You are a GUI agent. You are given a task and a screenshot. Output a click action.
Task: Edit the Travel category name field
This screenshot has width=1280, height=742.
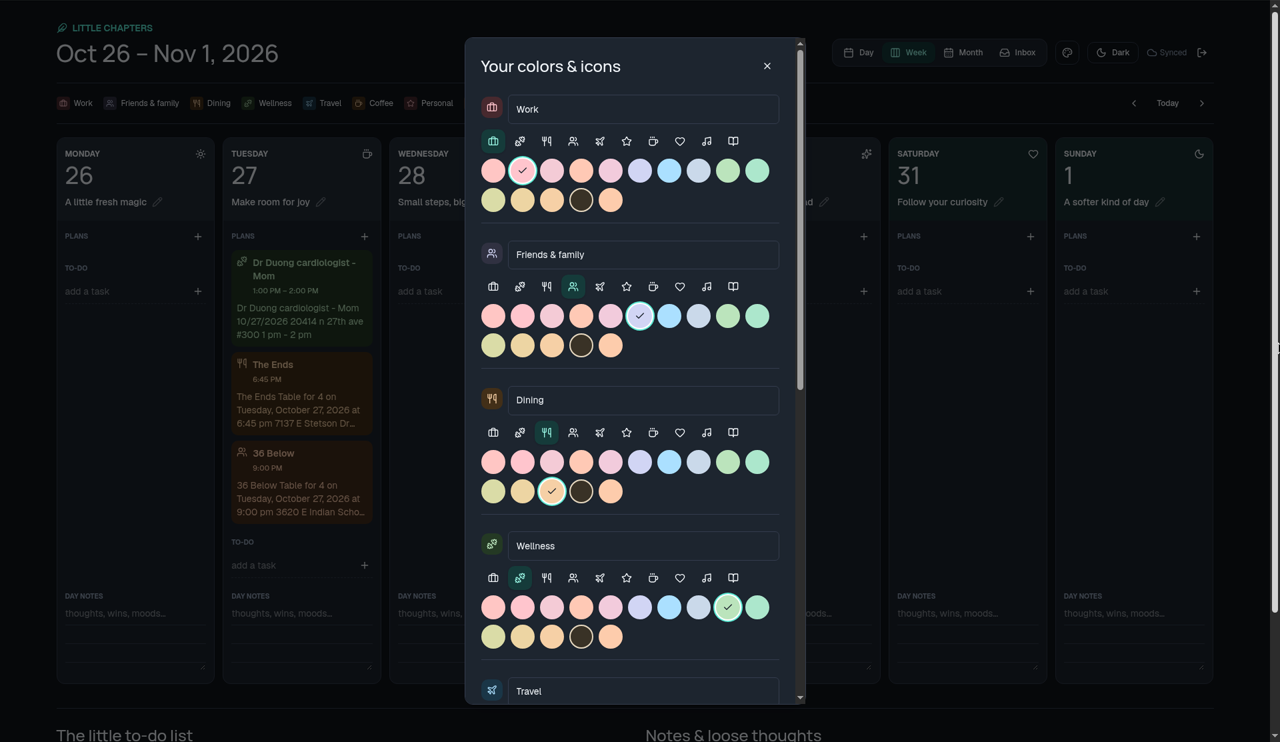click(x=643, y=691)
